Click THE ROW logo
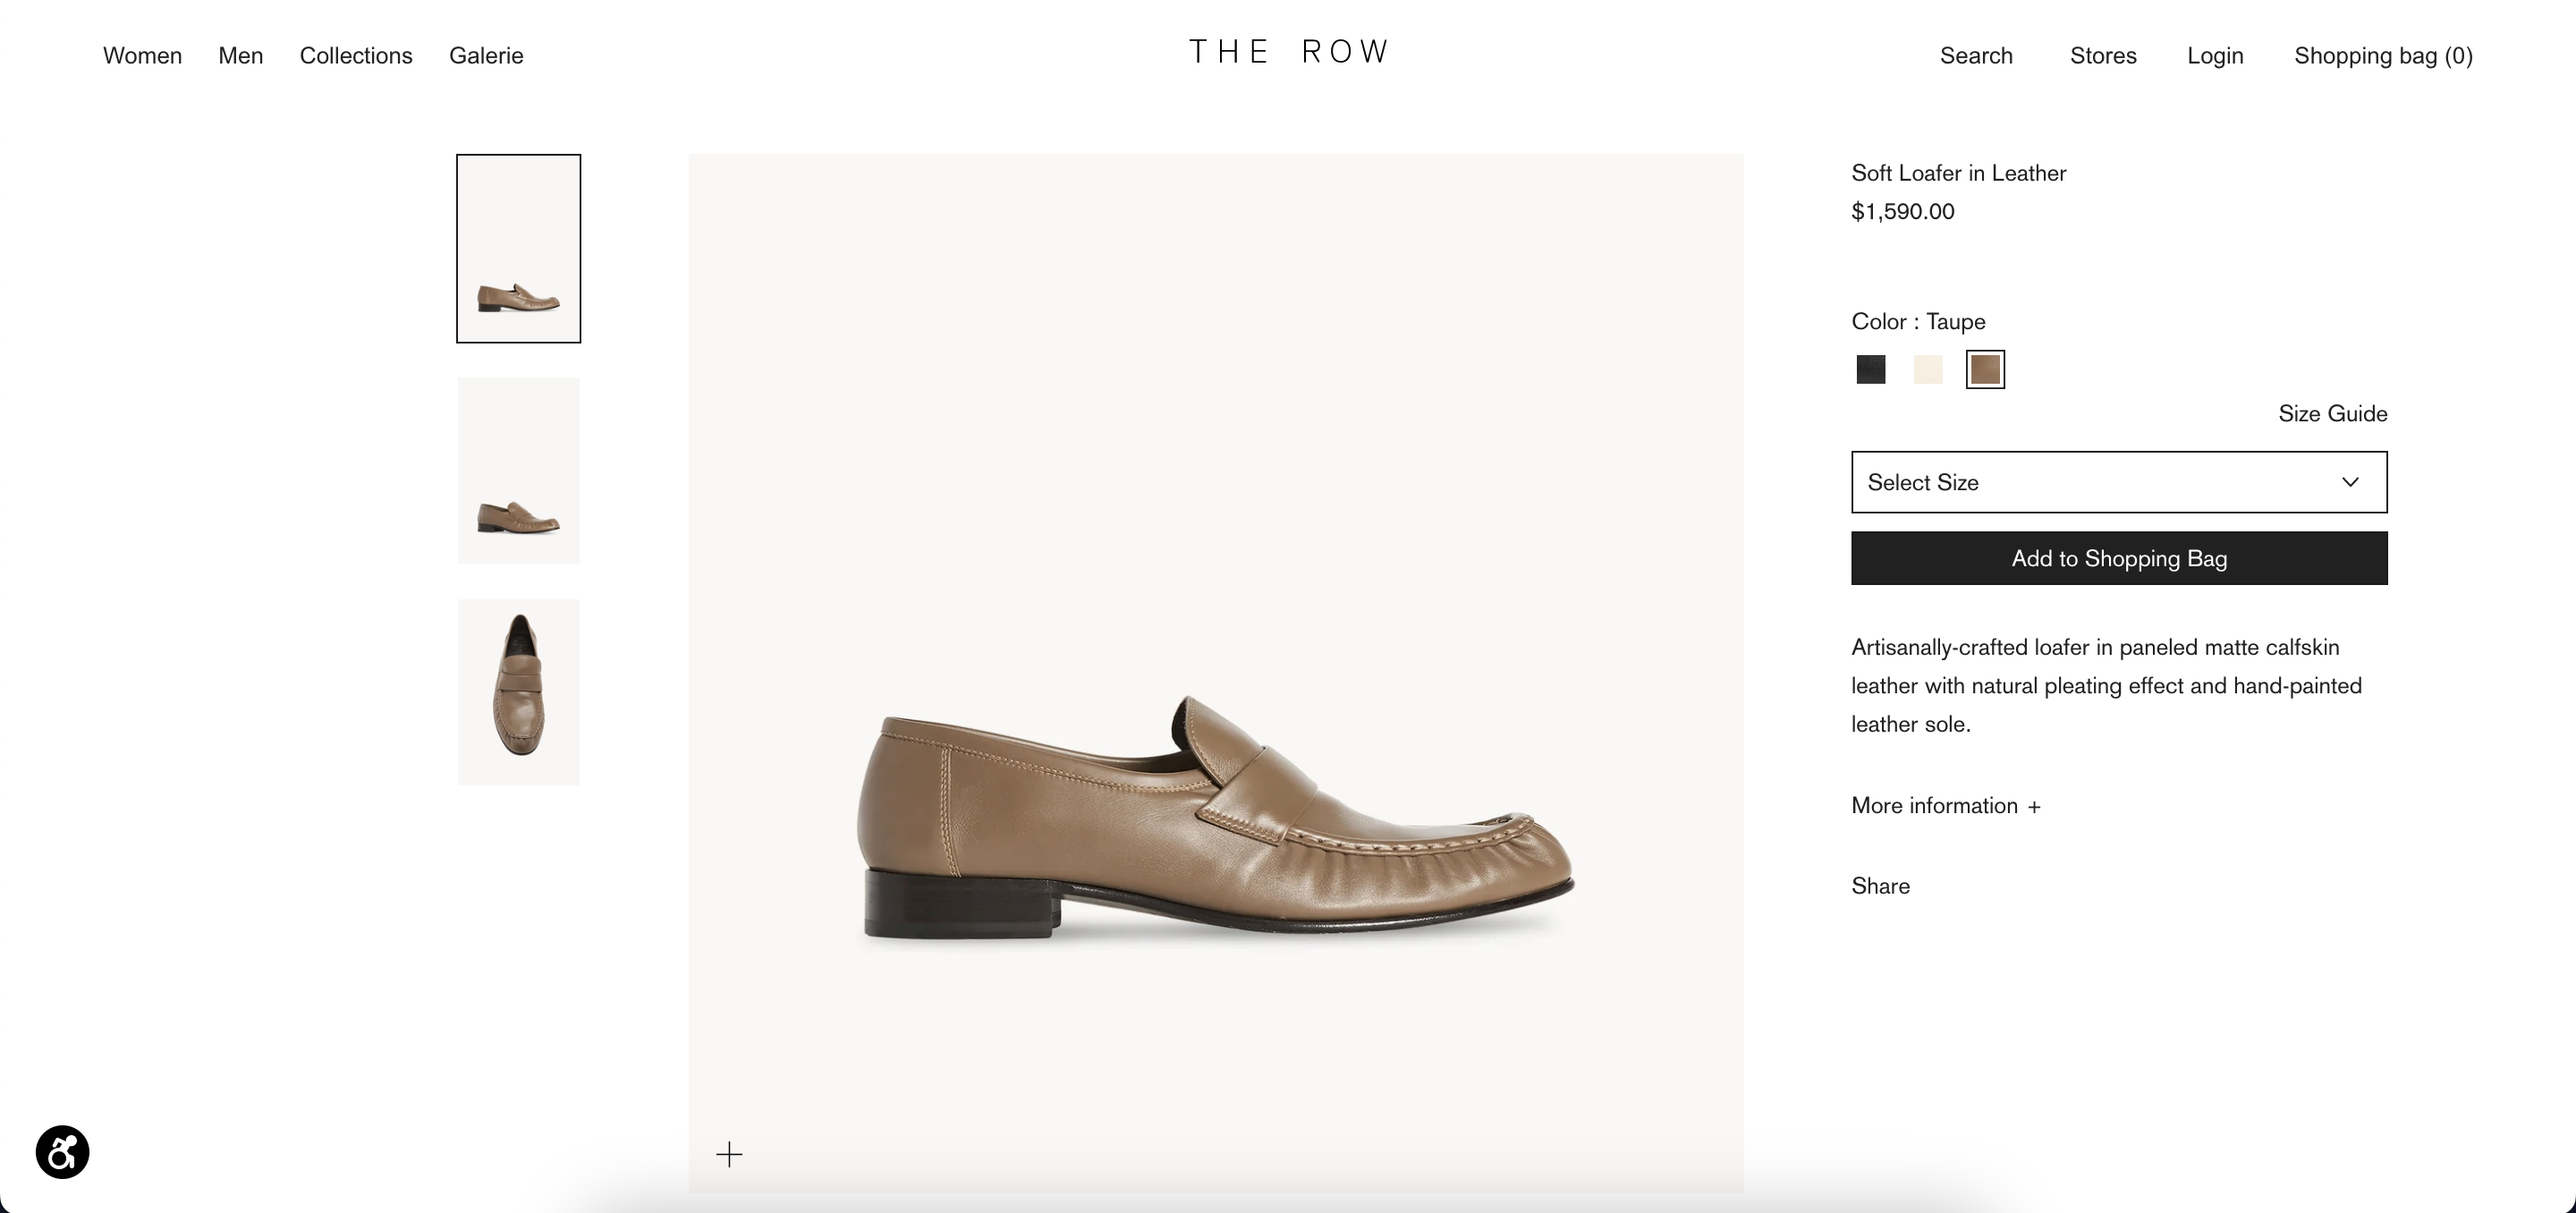The height and width of the screenshot is (1213, 2576). pos(1288,52)
